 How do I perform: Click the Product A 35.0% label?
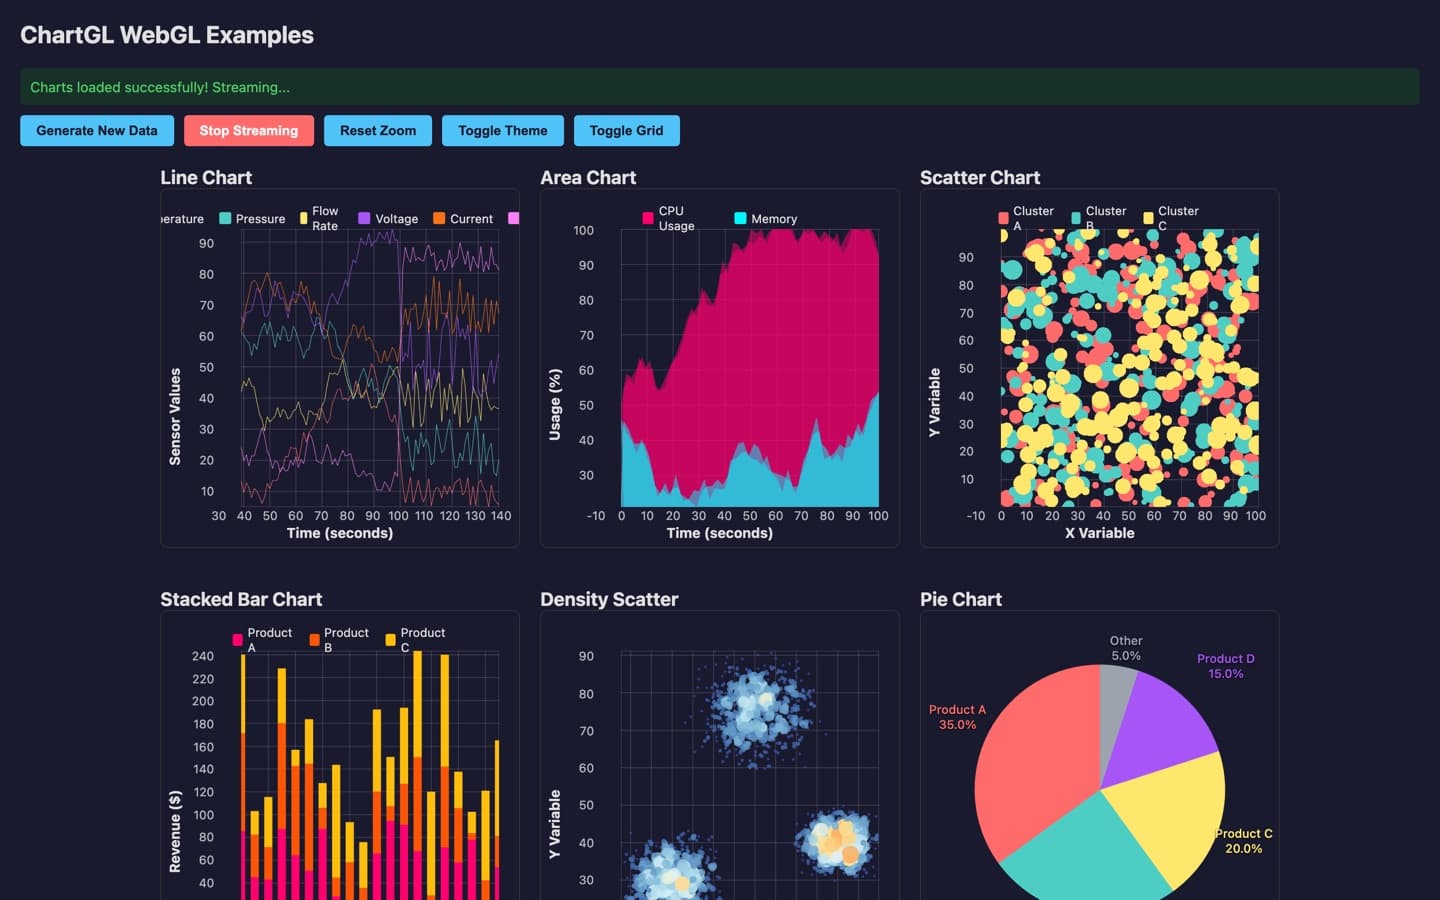(x=957, y=717)
